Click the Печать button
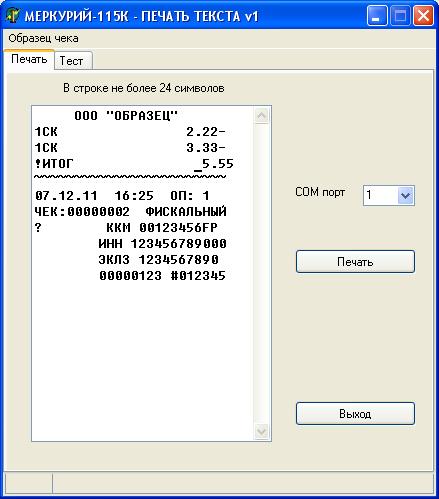The height and width of the screenshot is (499, 439). click(x=355, y=262)
